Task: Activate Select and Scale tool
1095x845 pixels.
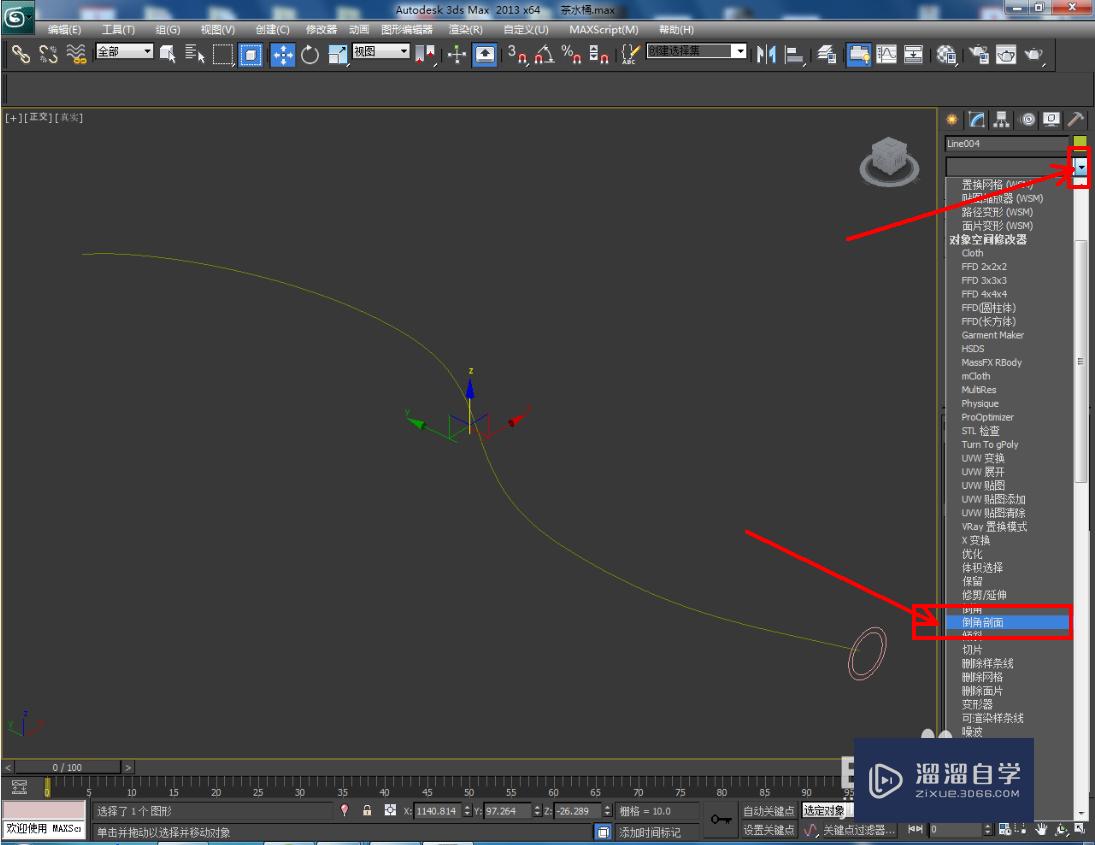Action: [x=337, y=54]
